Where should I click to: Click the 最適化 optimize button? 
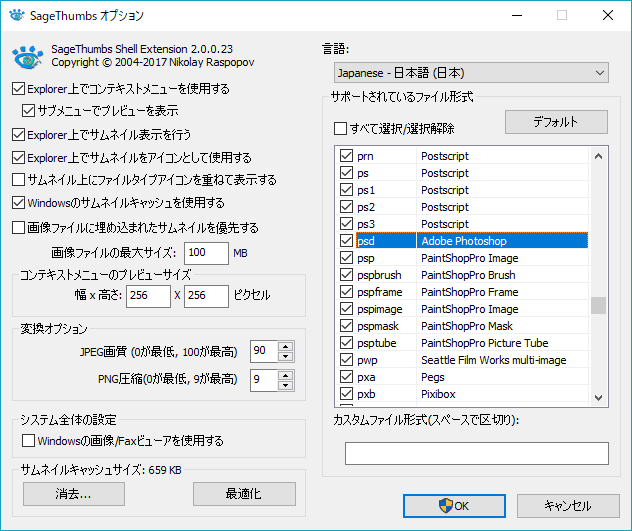coord(244,494)
